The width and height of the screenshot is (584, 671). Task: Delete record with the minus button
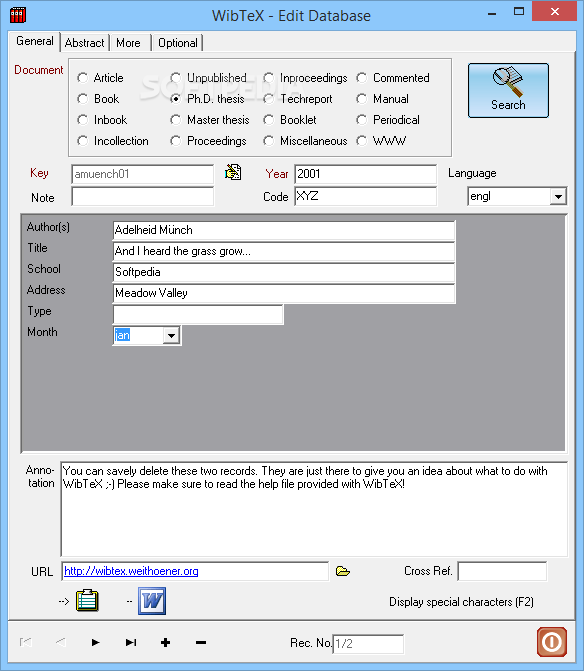pyautogui.click(x=201, y=642)
